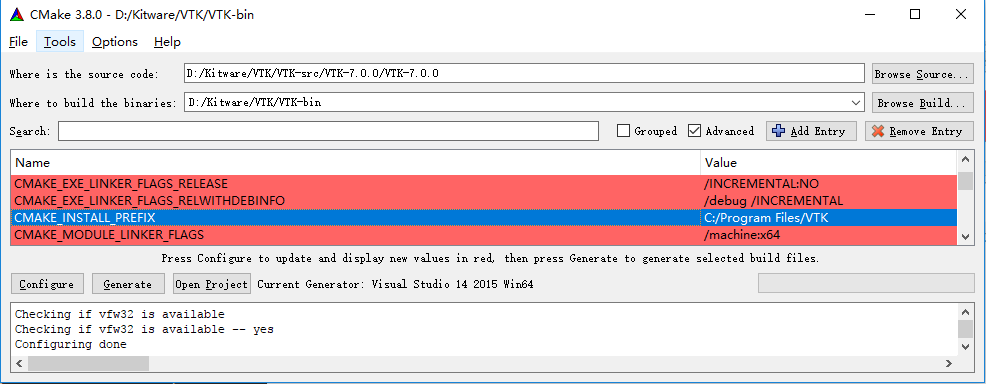Select CMAKE_MODULE_LINKER_FLAGS row
This screenshot has height=384, width=986.
(484, 235)
